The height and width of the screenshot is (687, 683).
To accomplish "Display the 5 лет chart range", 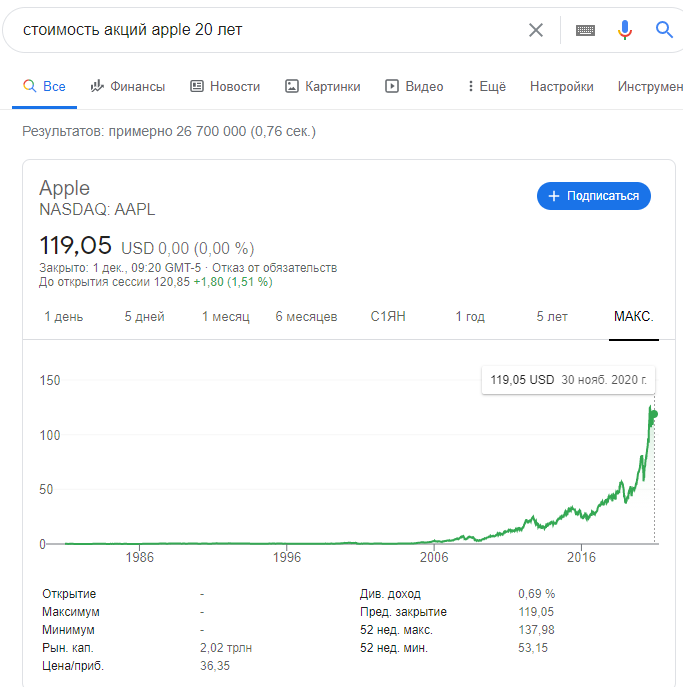I will tap(552, 317).
